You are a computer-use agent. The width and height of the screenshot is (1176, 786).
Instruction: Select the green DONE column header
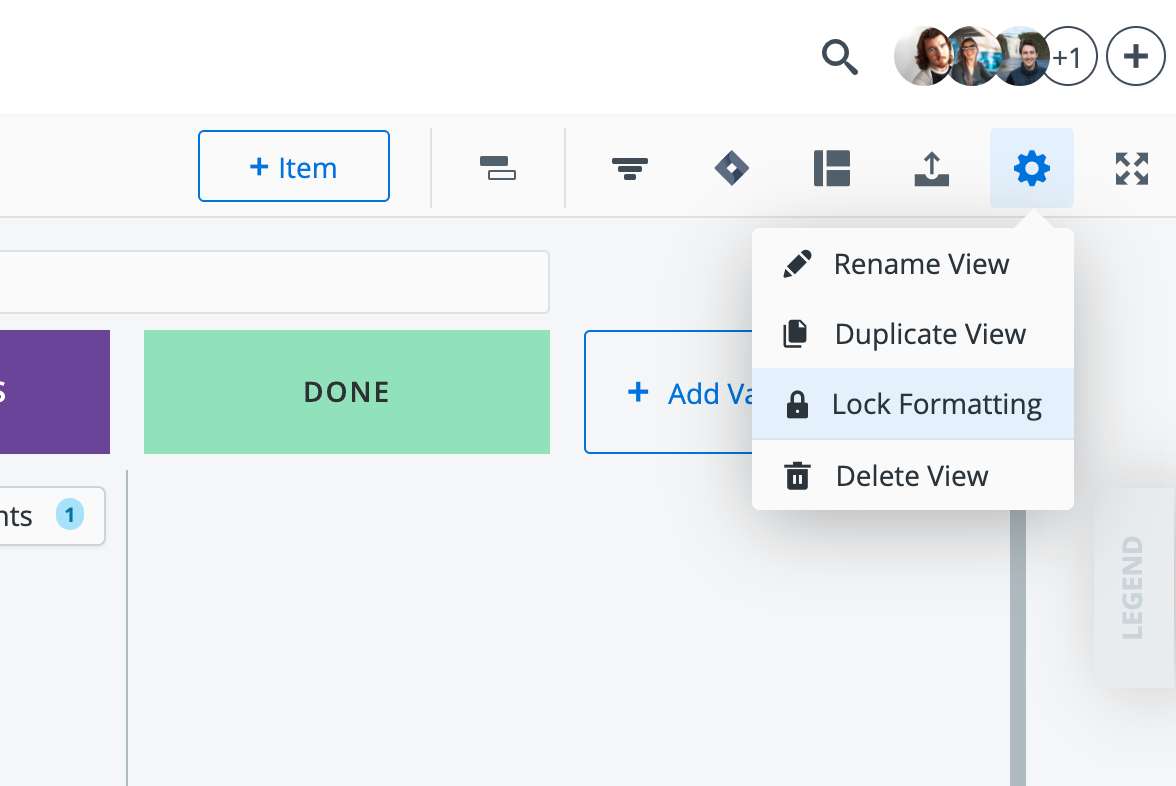coord(346,392)
